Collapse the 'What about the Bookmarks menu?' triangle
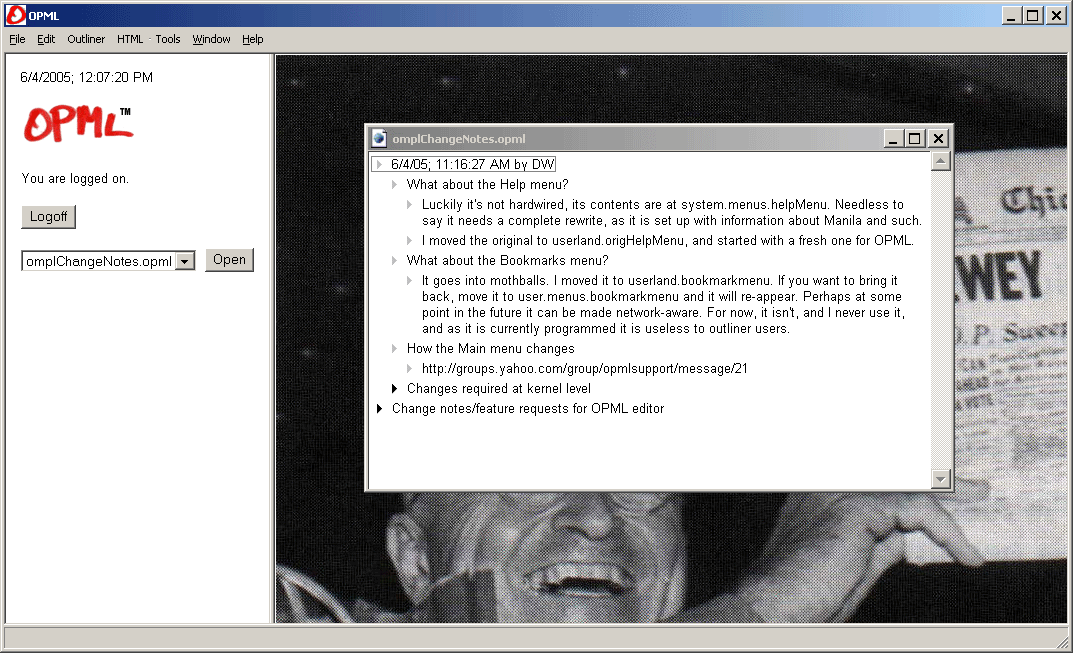1073x653 pixels. click(395, 261)
